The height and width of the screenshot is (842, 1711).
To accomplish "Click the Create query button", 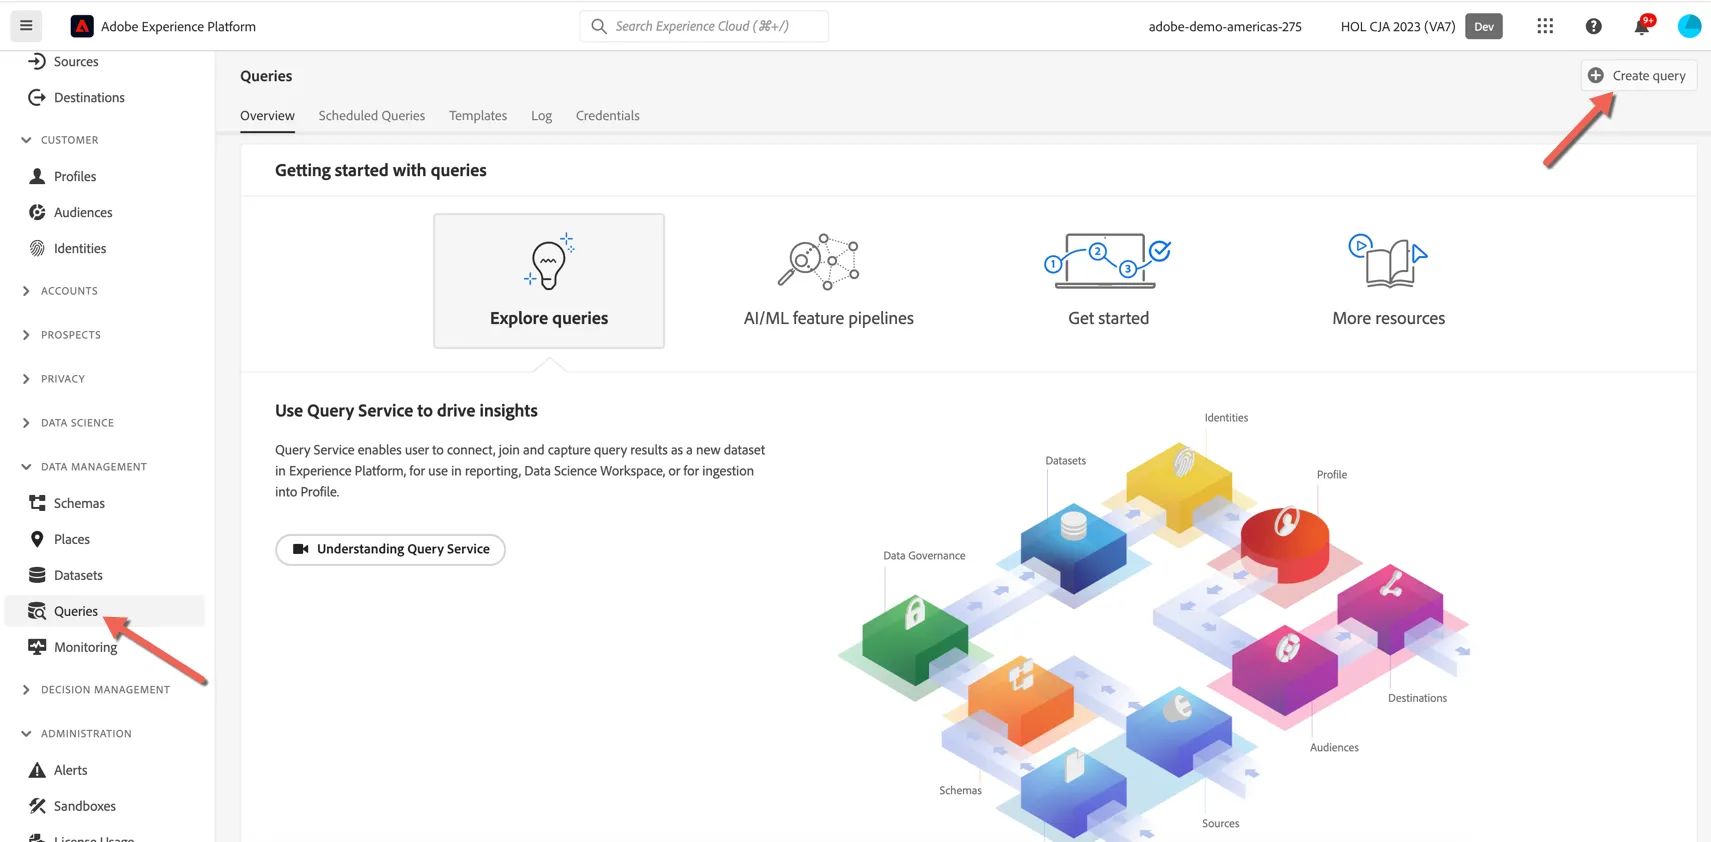I will (1638, 76).
